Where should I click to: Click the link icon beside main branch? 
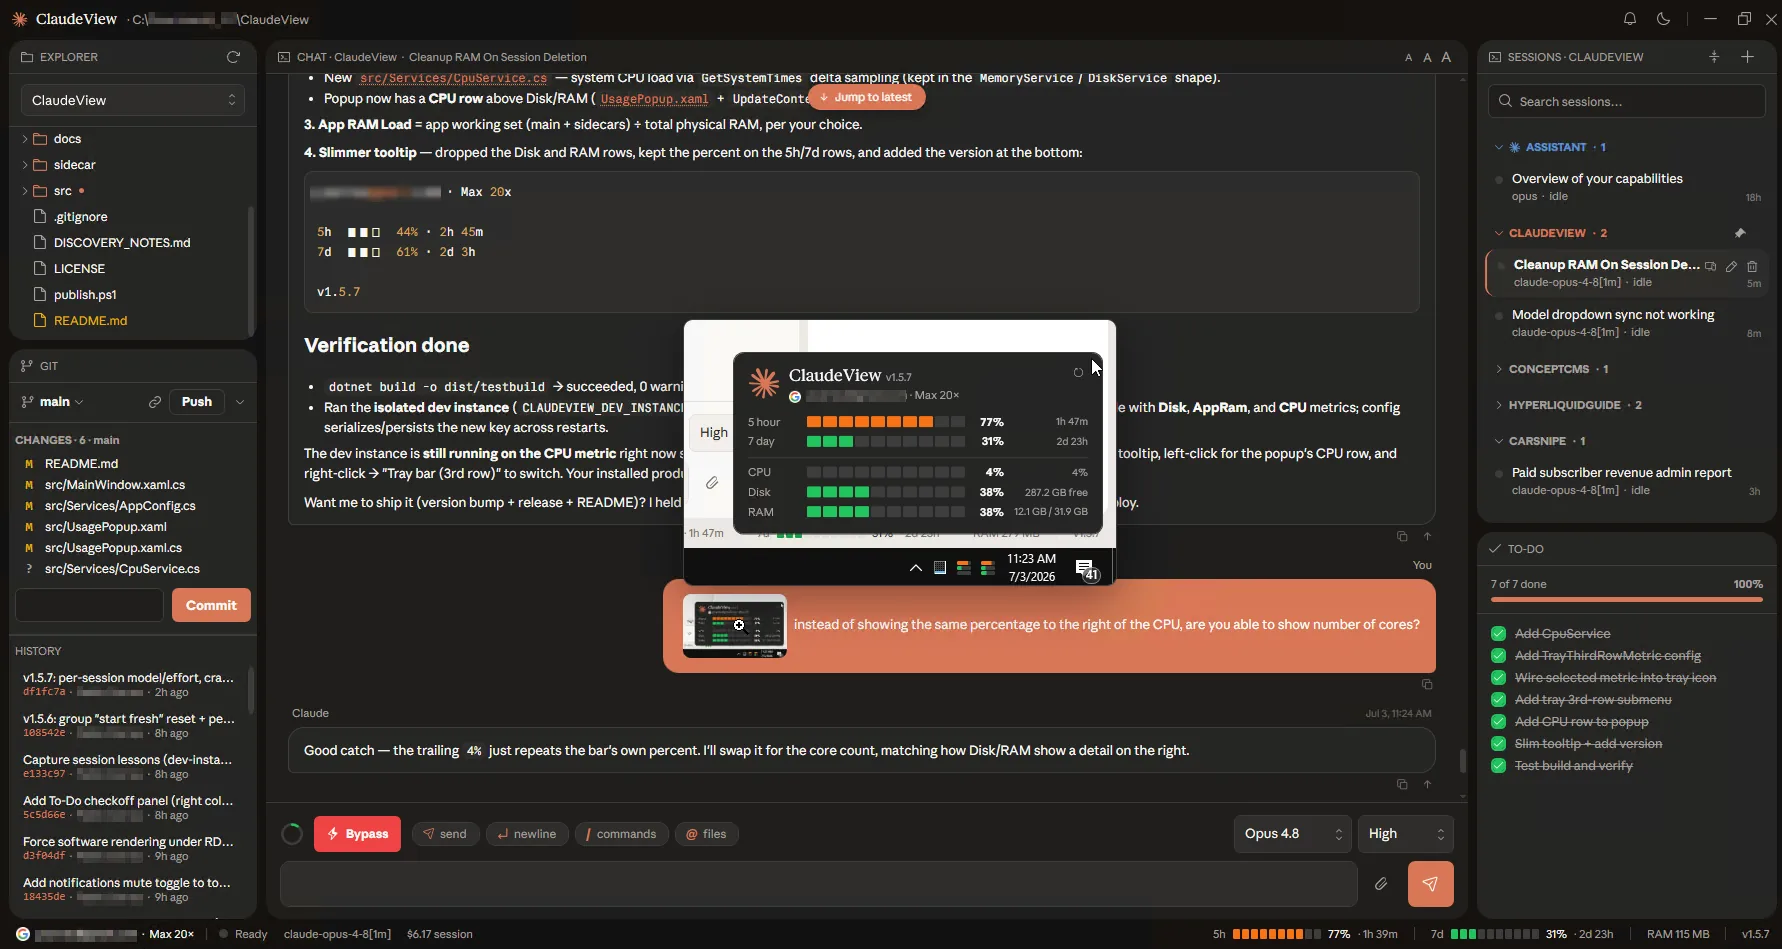click(155, 402)
